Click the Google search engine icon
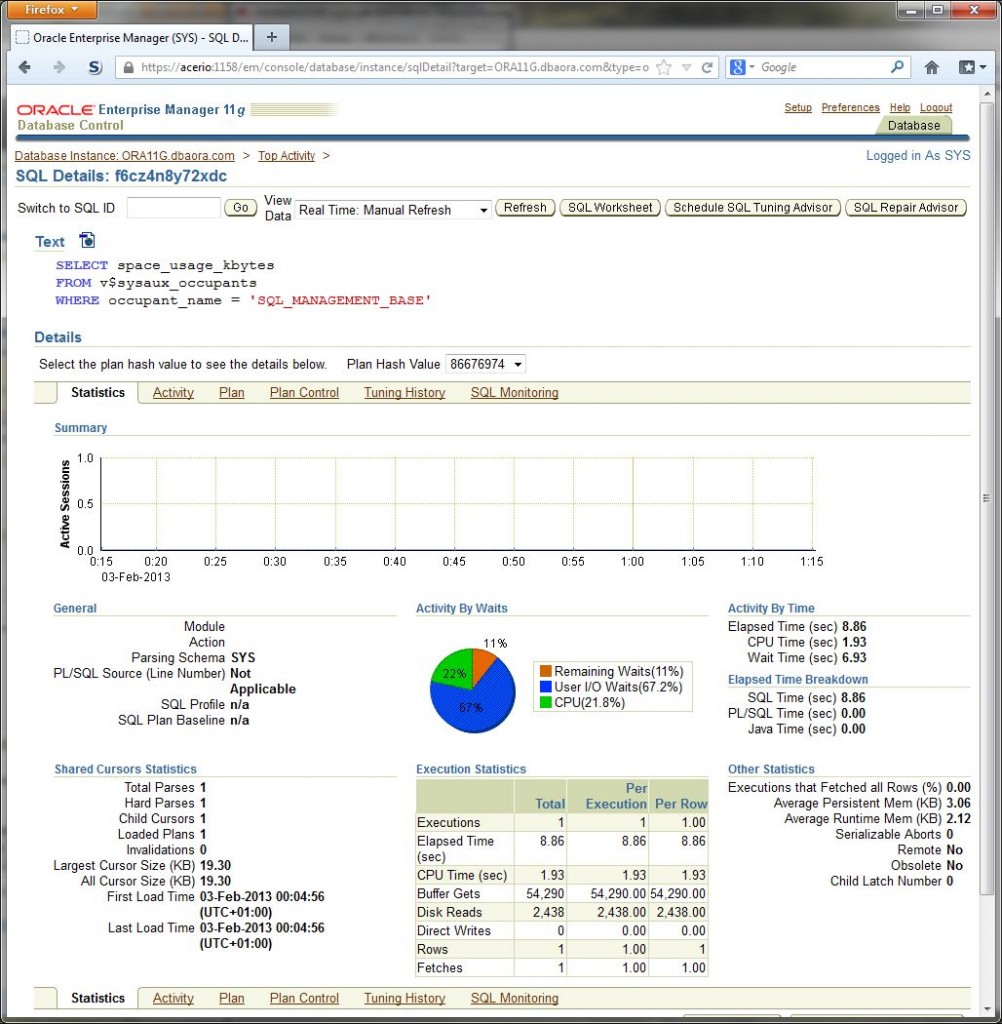The width and height of the screenshot is (1002, 1024). (x=737, y=67)
